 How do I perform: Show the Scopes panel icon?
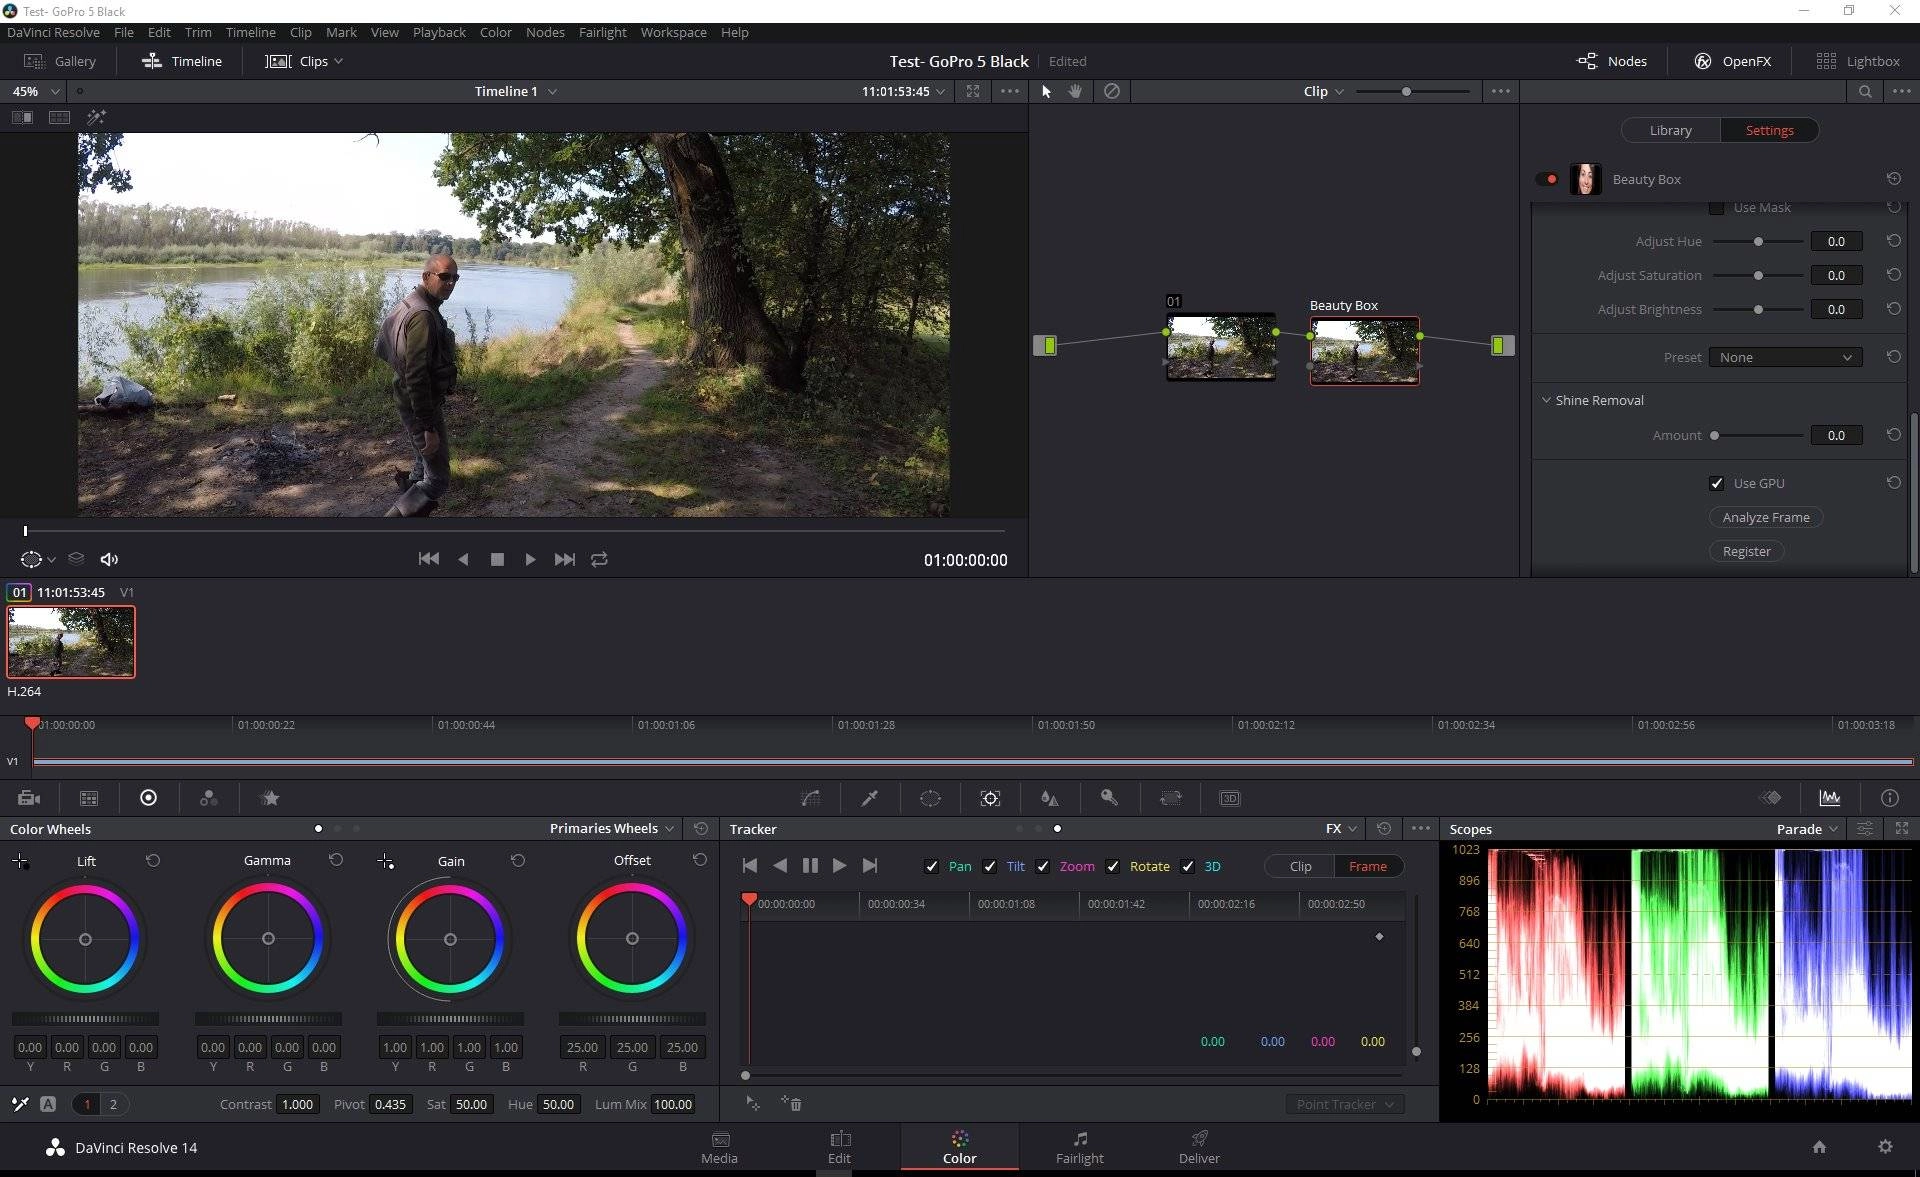pyautogui.click(x=1830, y=798)
